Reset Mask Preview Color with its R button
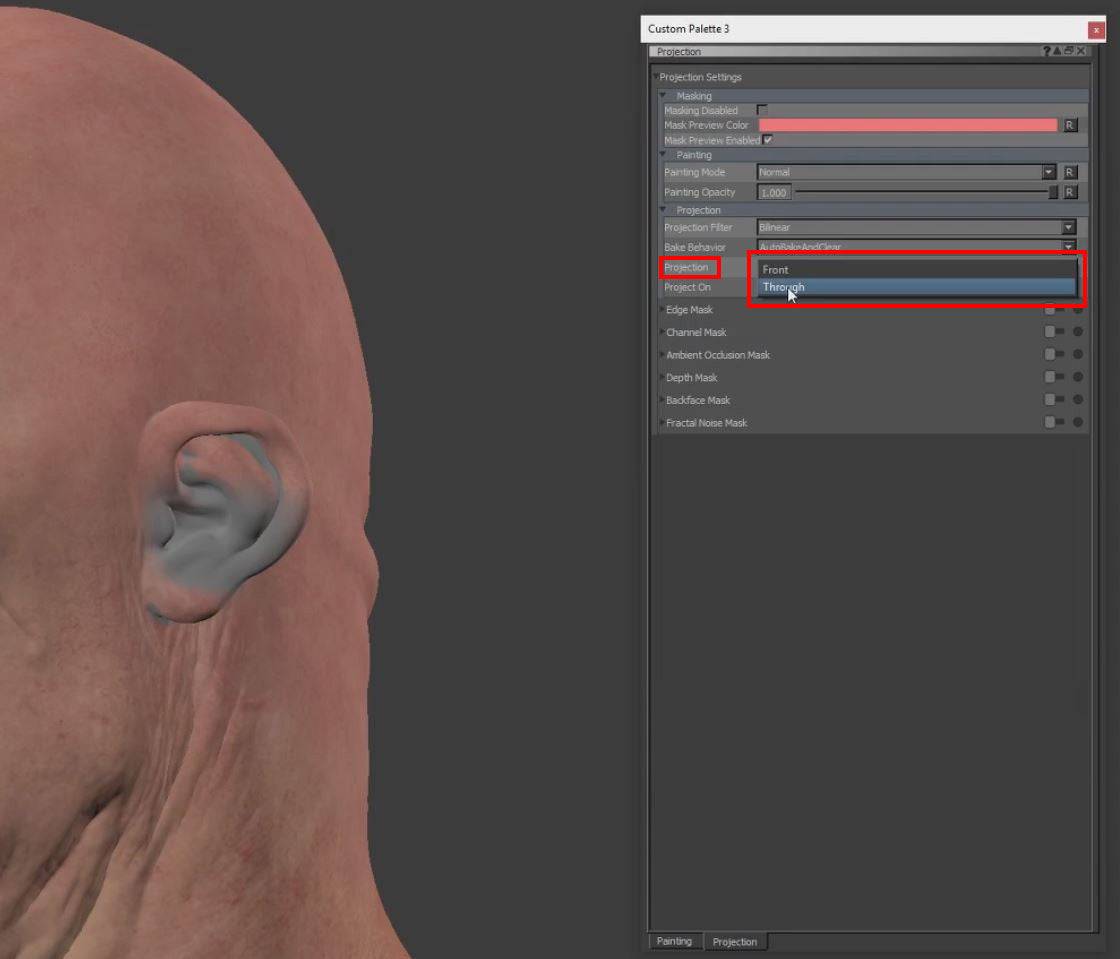Viewport: 1120px width, 959px height. pos(1069,125)
